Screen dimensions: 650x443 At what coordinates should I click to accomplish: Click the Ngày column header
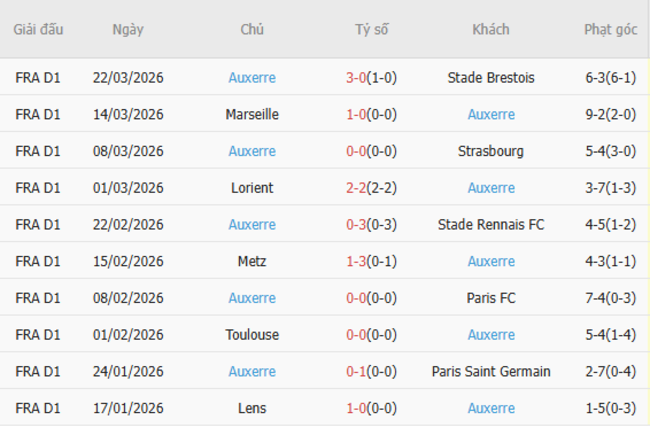[x=128, y=30]
